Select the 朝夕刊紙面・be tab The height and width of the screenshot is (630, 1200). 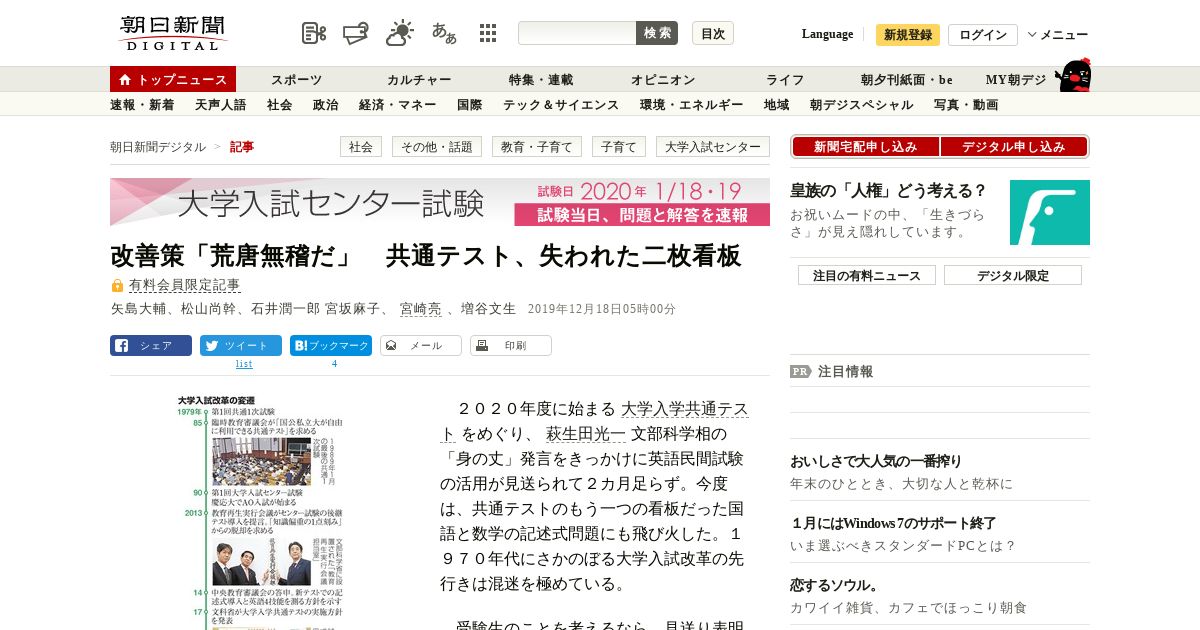pyautogui.click(x=907, y=80)
